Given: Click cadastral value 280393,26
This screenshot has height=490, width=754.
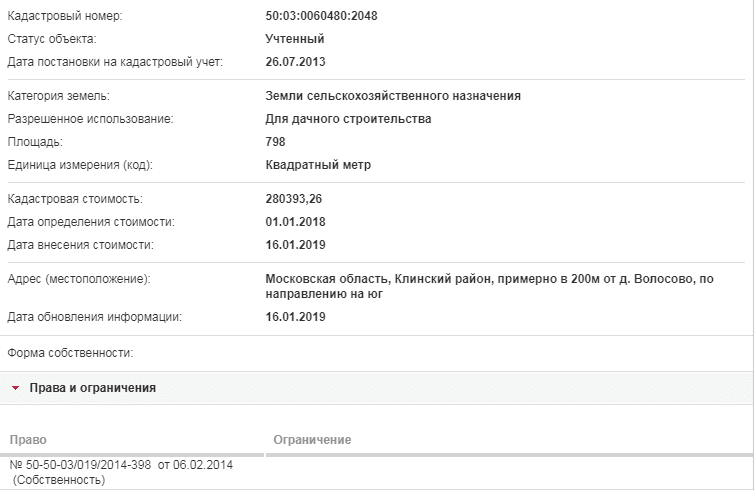Looking at the screenshot, I should coord(293,199).
